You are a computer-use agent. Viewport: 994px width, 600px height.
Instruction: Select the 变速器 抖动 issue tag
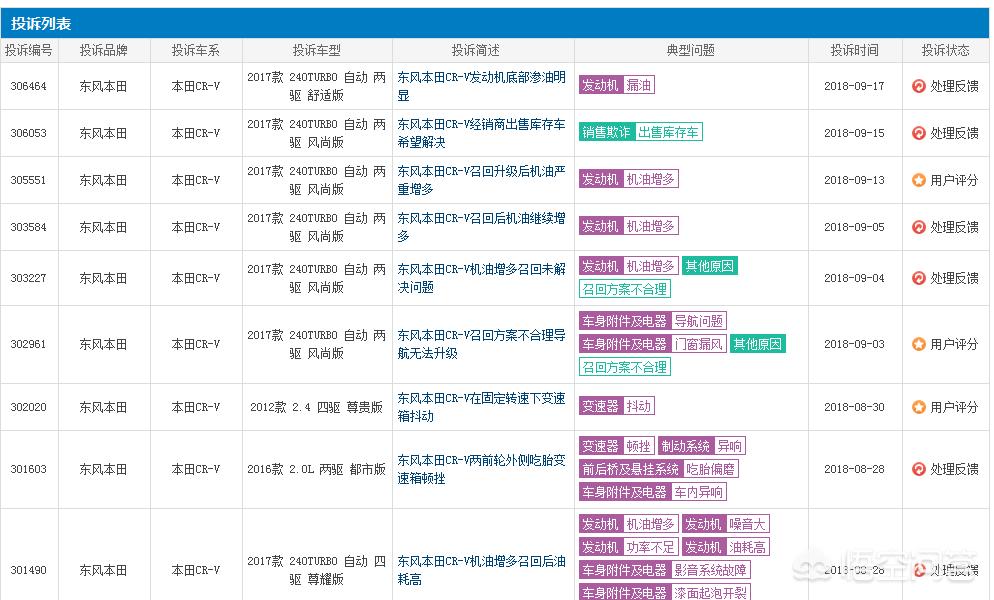click(617, 406)
